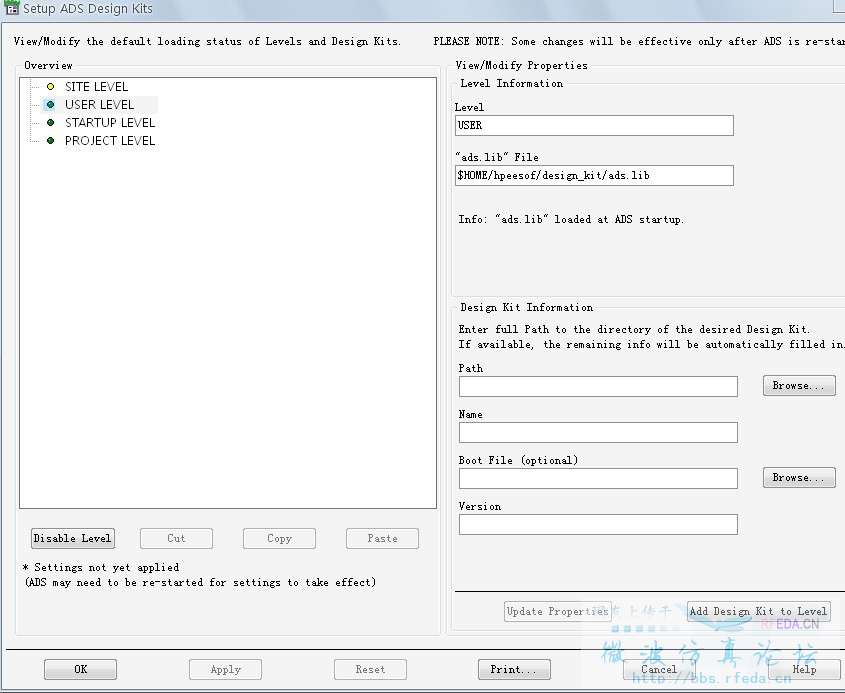845x693 pixels.
Task: Focus the Version input field
Action: 598,524
